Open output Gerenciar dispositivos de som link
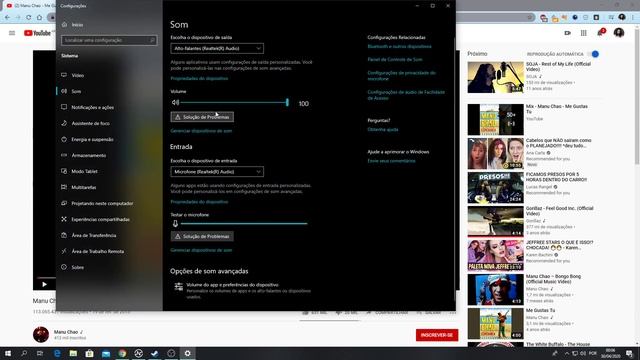Viewport: 640px width, 360px height. pos(201,131)
